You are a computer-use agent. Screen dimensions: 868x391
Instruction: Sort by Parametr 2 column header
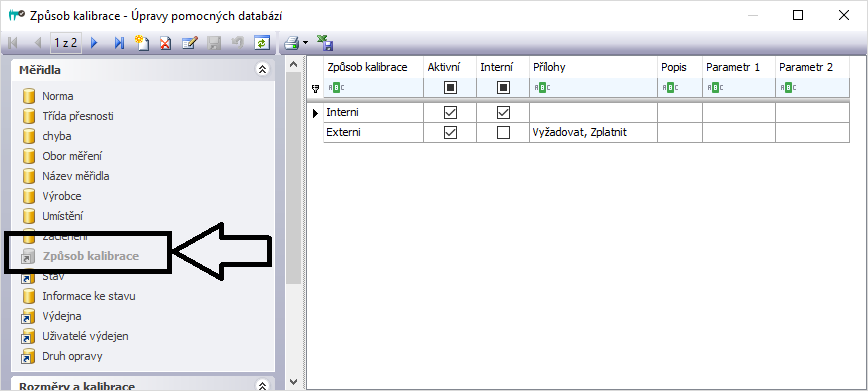click(812, 68)
